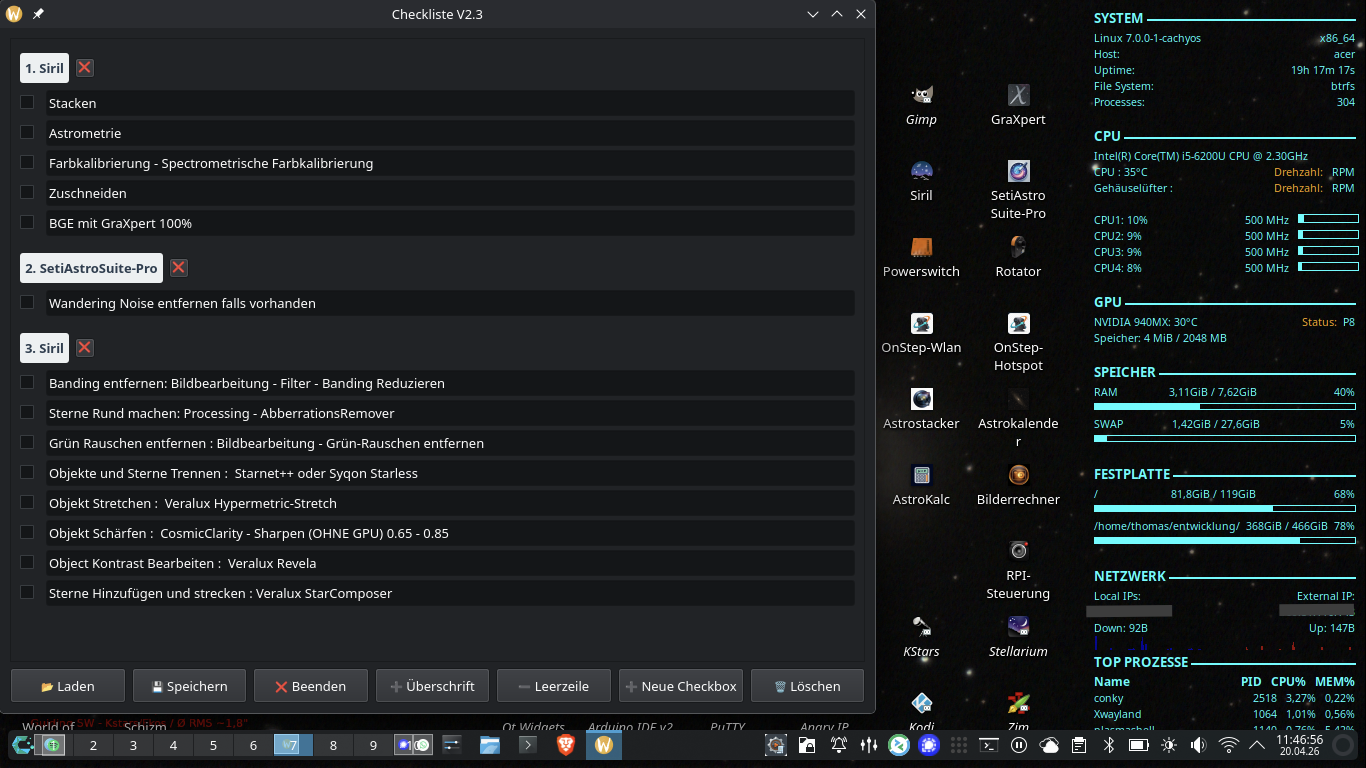This screenshot has height=768, width=1366.
Task: Open the battery tray icon
Action: click(1138, 745)
